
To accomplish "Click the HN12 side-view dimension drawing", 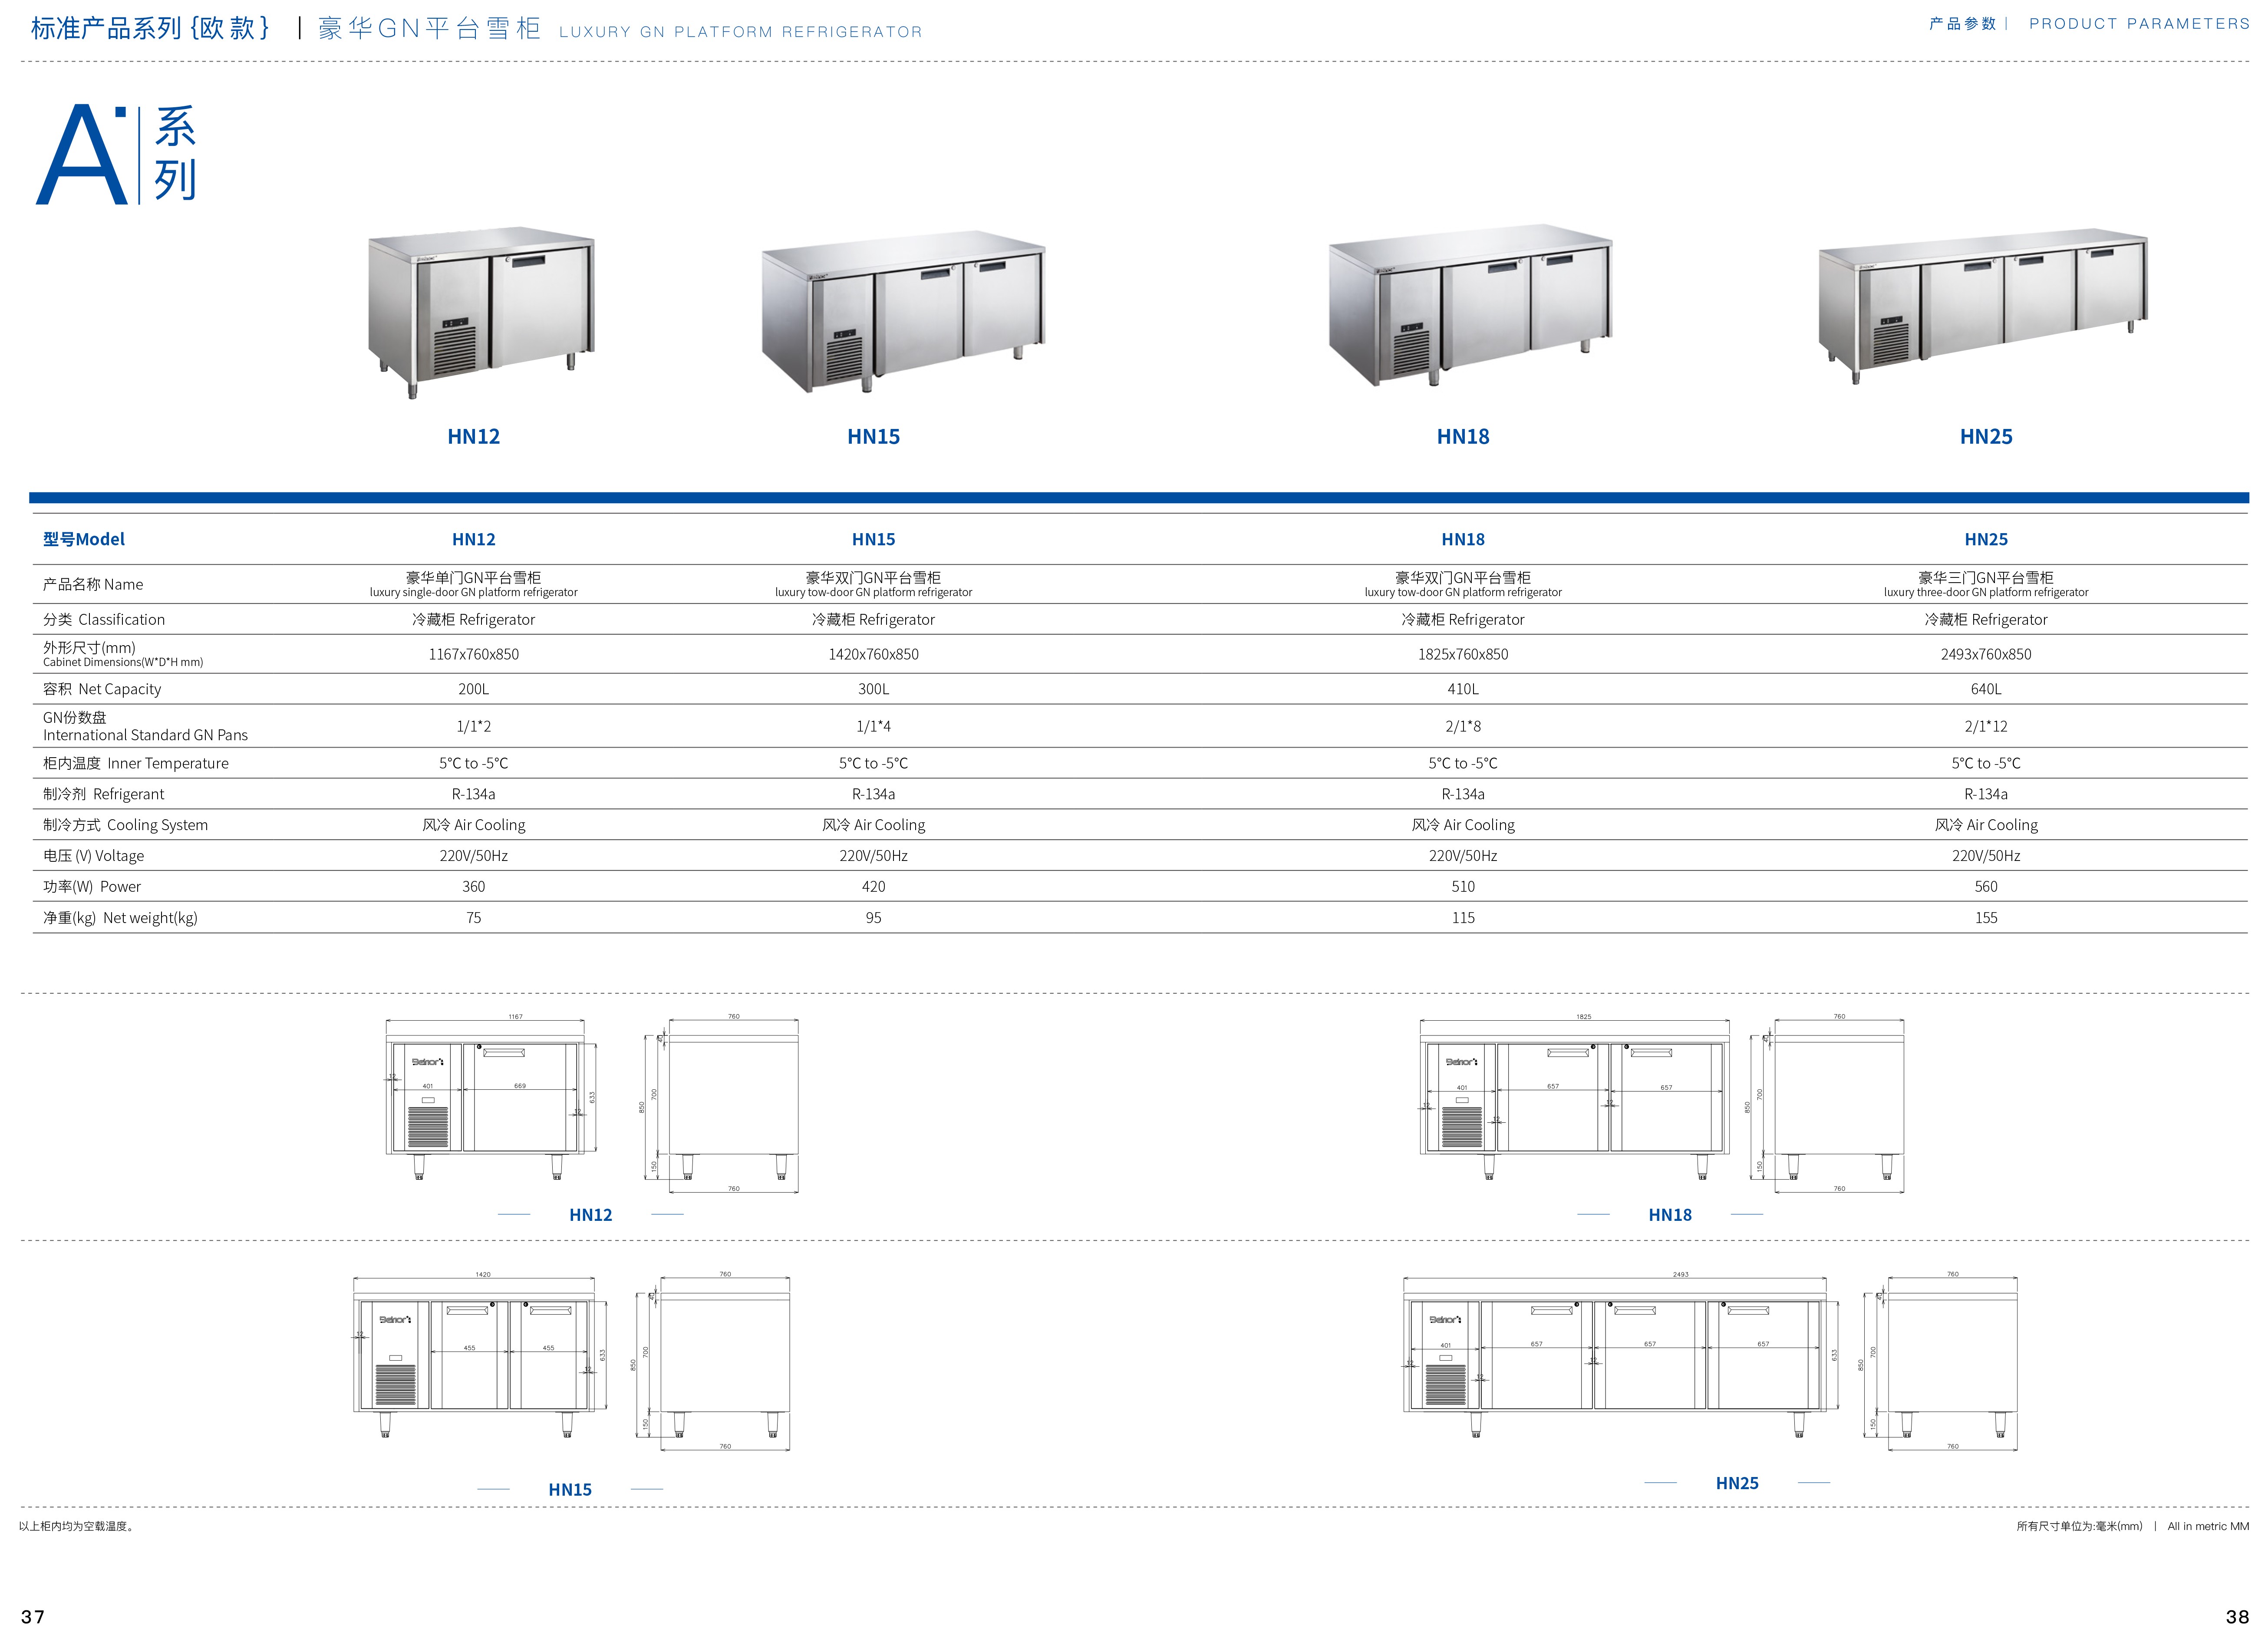I will tap(720, 1103).
